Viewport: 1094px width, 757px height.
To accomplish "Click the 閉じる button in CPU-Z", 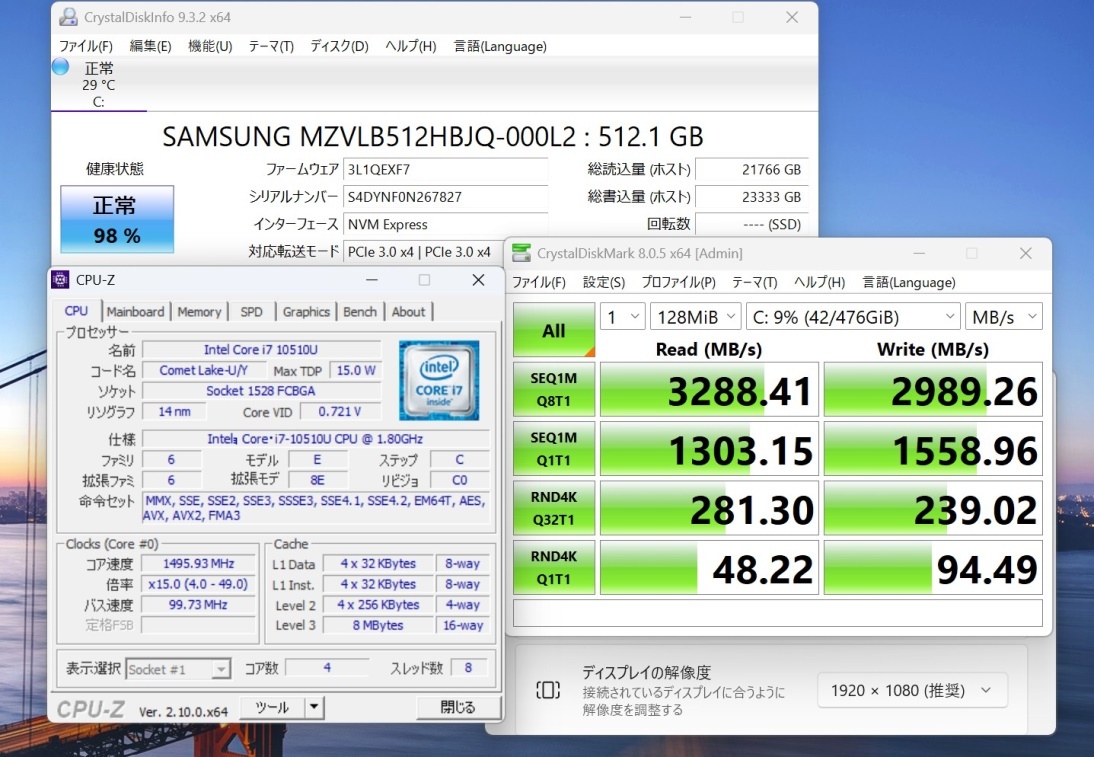I will [x=458, y=707].
